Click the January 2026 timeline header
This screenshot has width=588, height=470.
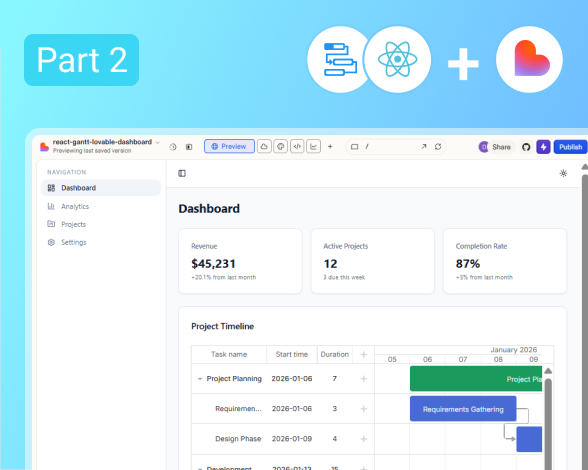(514, 350)
